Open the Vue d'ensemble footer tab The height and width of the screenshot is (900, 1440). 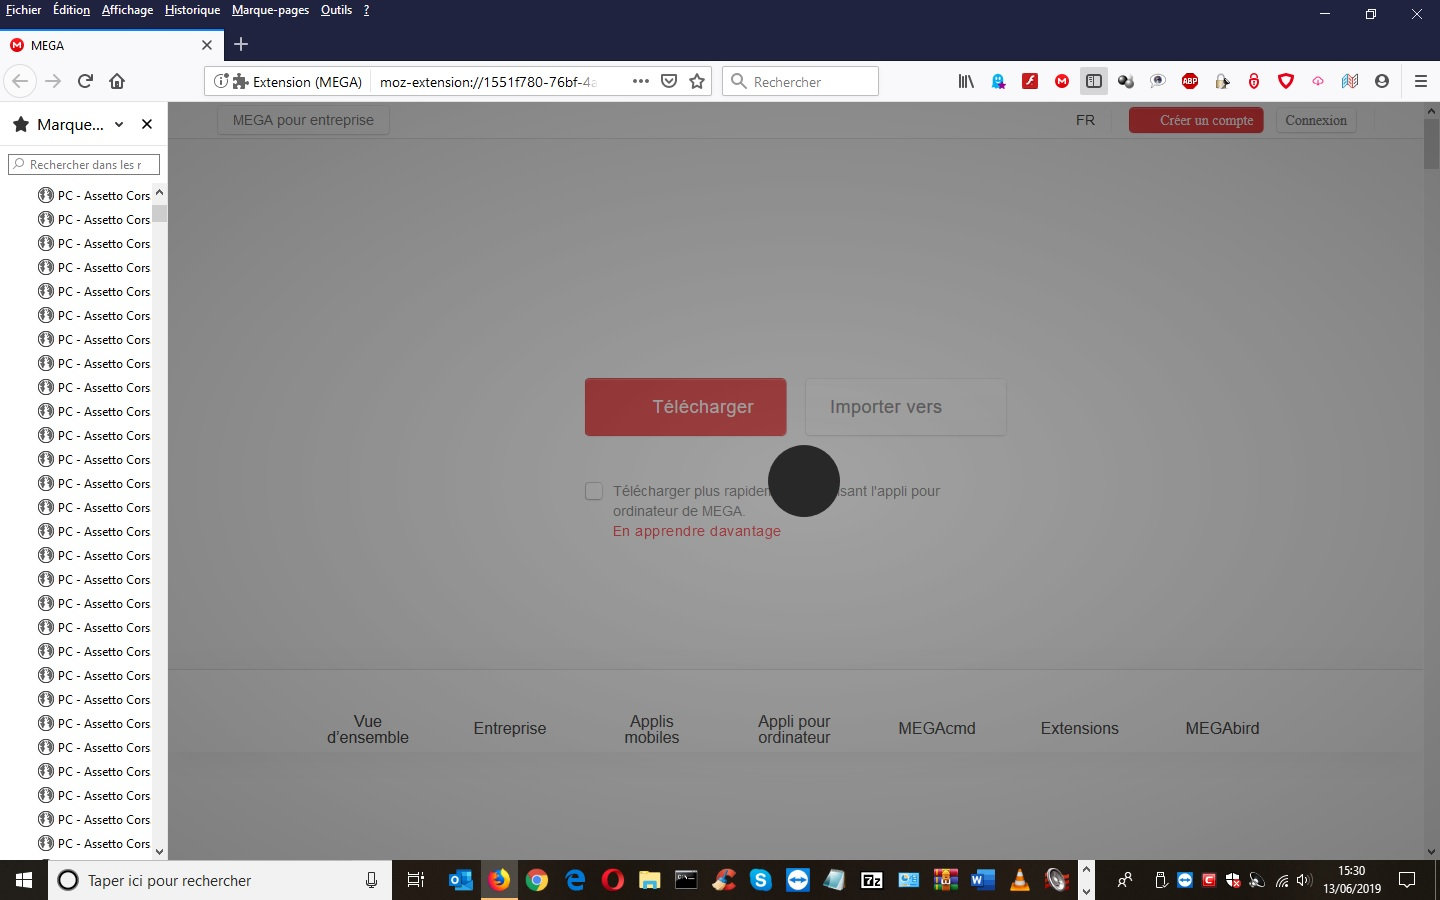click(x=368, y=729)
